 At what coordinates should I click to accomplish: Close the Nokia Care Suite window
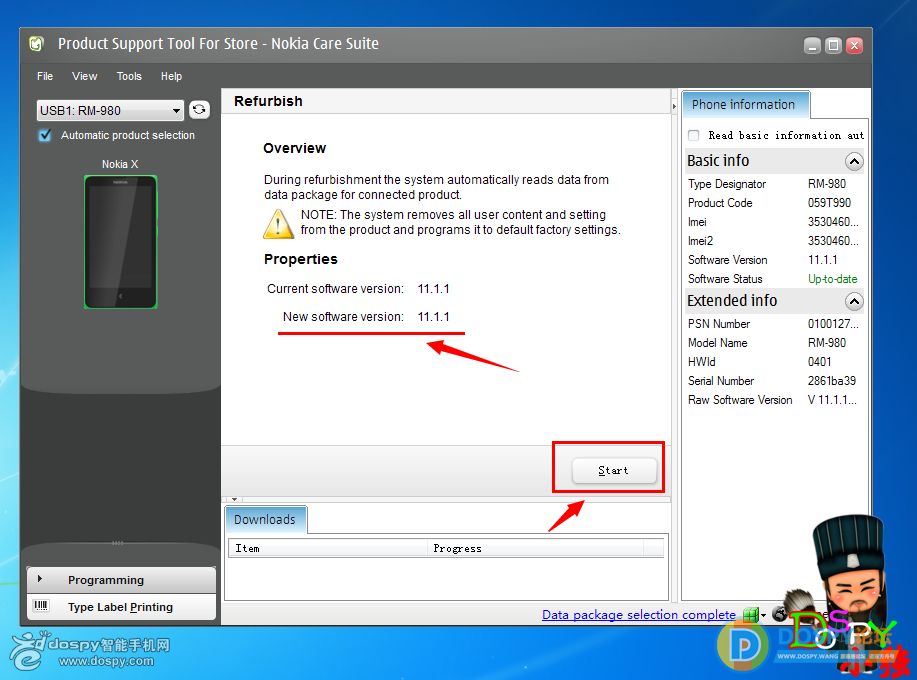(x=854, y=46)
